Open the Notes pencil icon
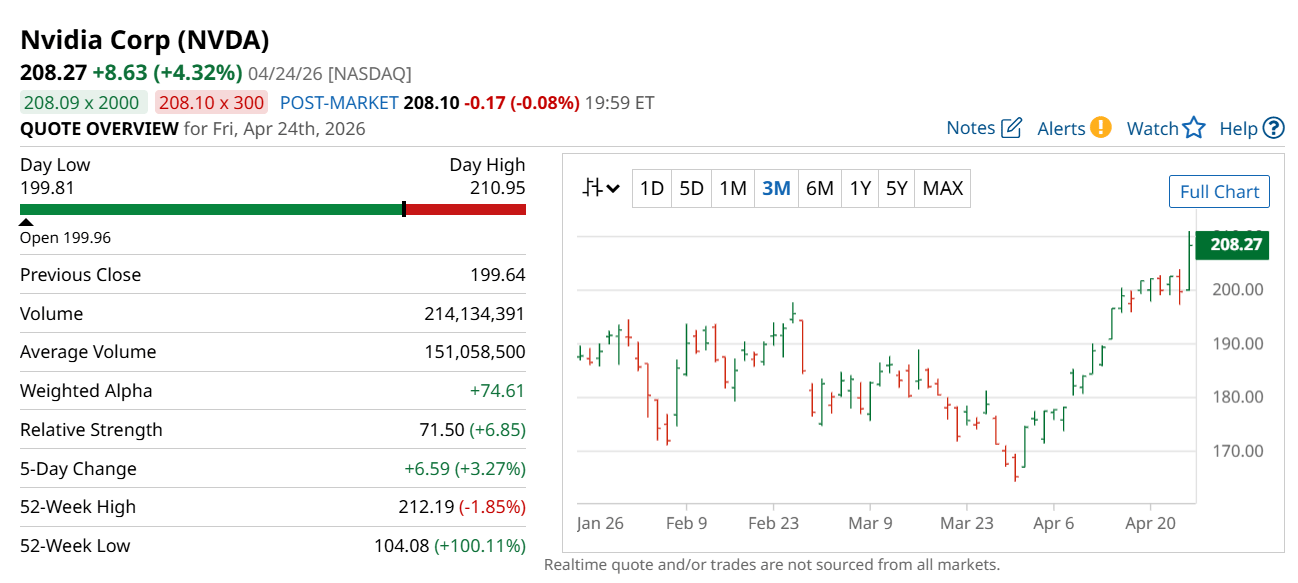Viewport: 1298px width, 583px height. coord(1012,128)
